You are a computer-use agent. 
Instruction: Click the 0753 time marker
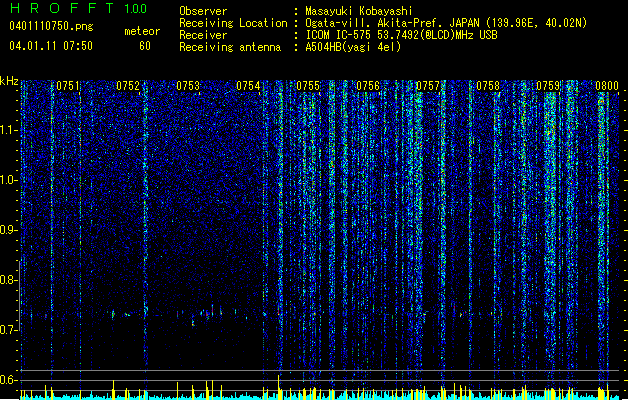tap(188, 86)
